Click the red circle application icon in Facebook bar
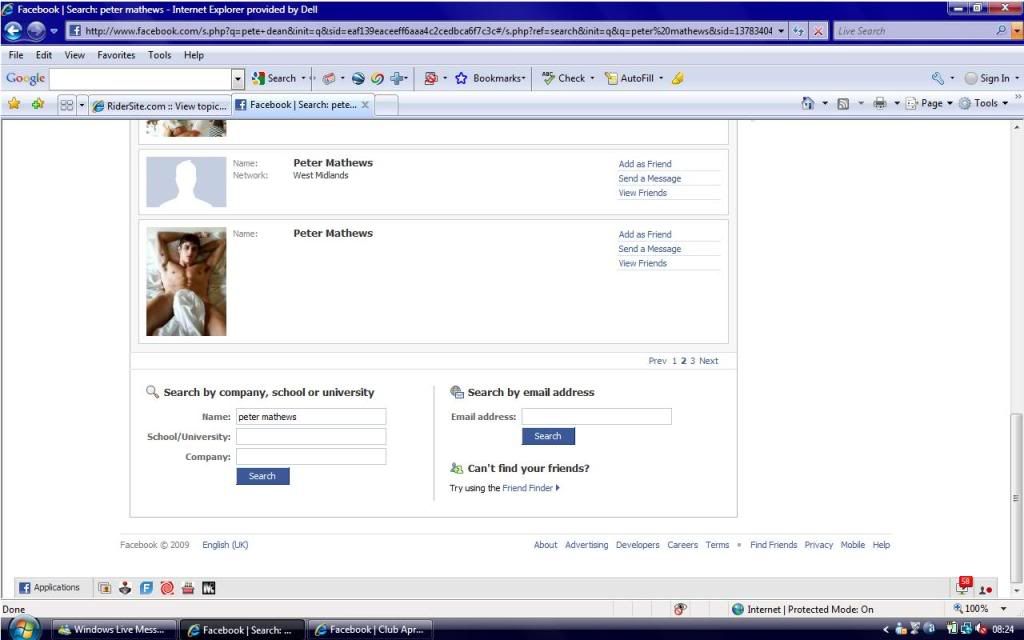This screenshot has width=1024, height=640. (167, 588)
